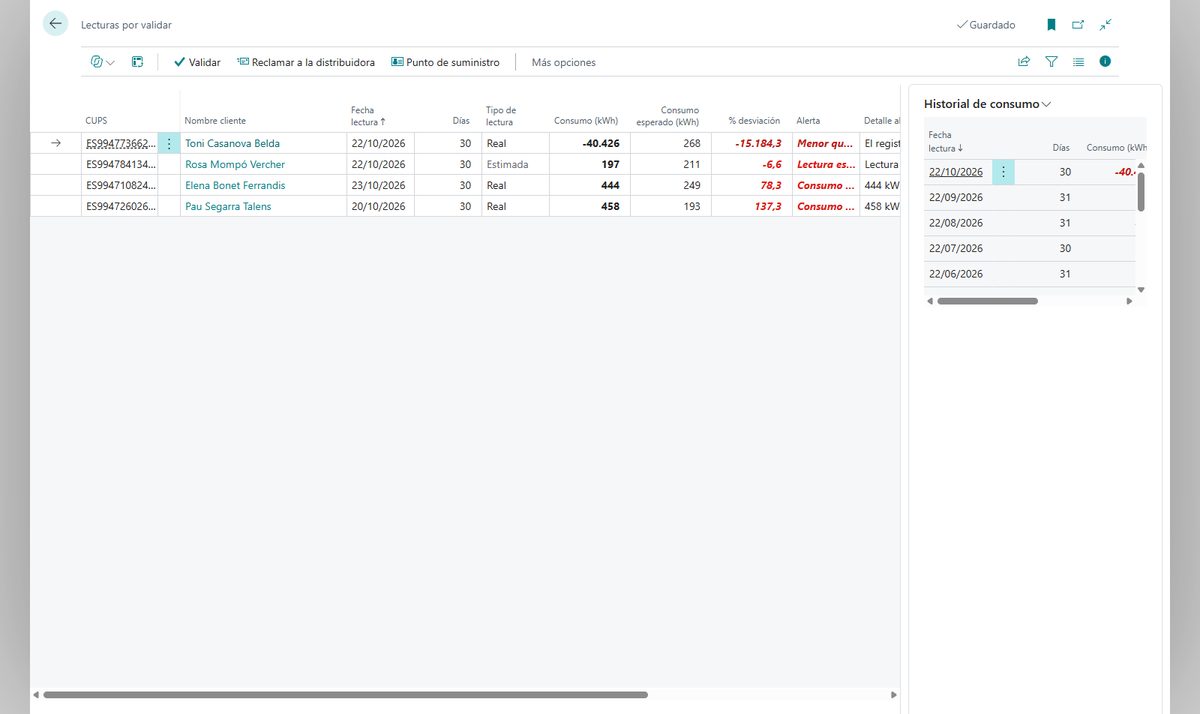The width and height of the screenshot is (1200, 714).
Task: Click the history scroll right arrow
Action: tap(1130, 301)
